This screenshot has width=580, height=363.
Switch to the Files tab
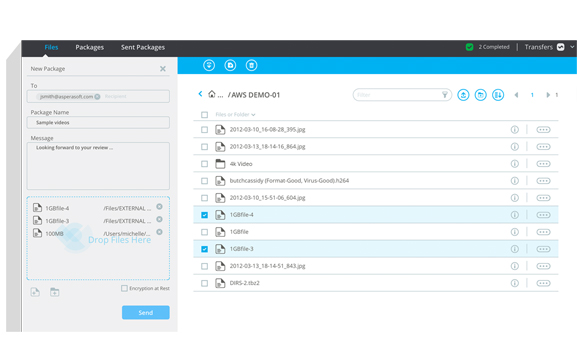[51, 47]
